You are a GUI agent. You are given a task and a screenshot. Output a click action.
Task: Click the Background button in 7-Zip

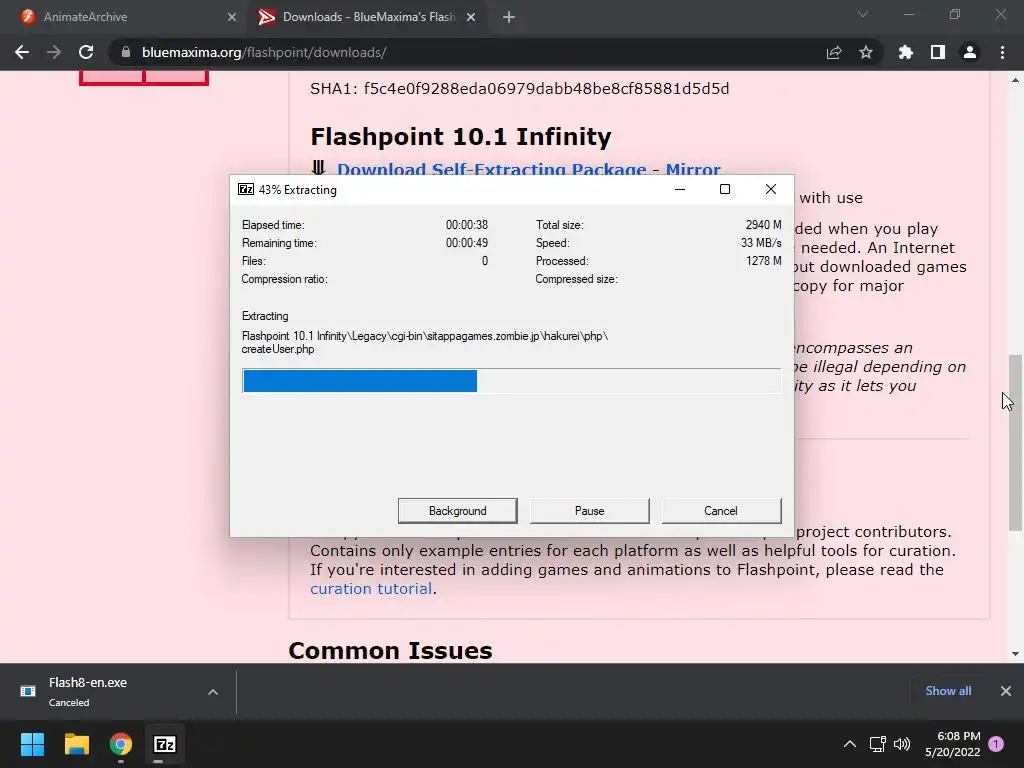(458, 511)
